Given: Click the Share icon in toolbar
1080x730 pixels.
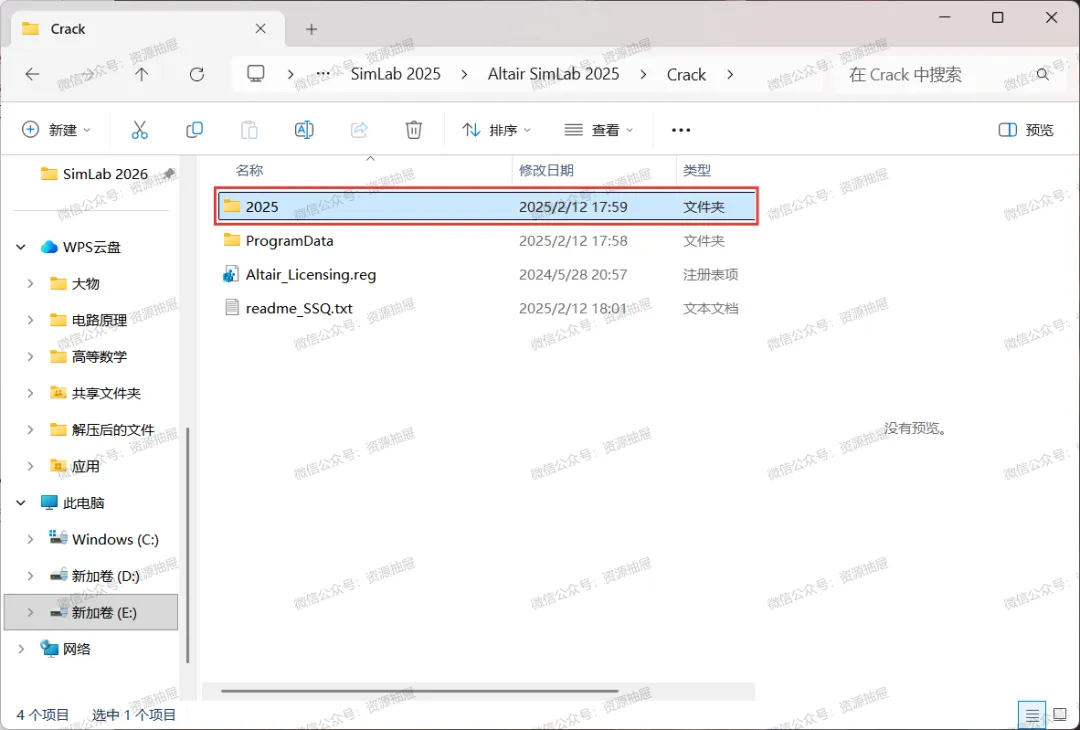Looking at the screenshot, I should point(359,129).
